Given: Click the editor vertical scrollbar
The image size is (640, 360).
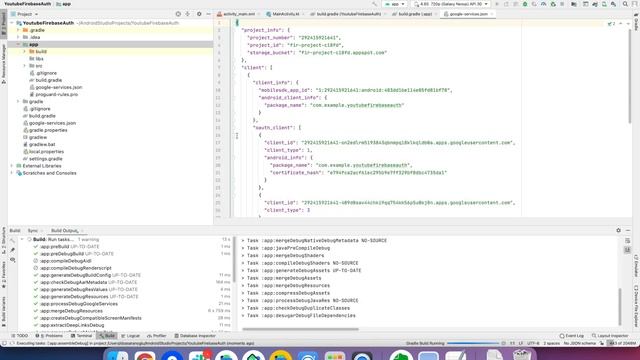Looking at the screenshot, I should click(630, 76).
